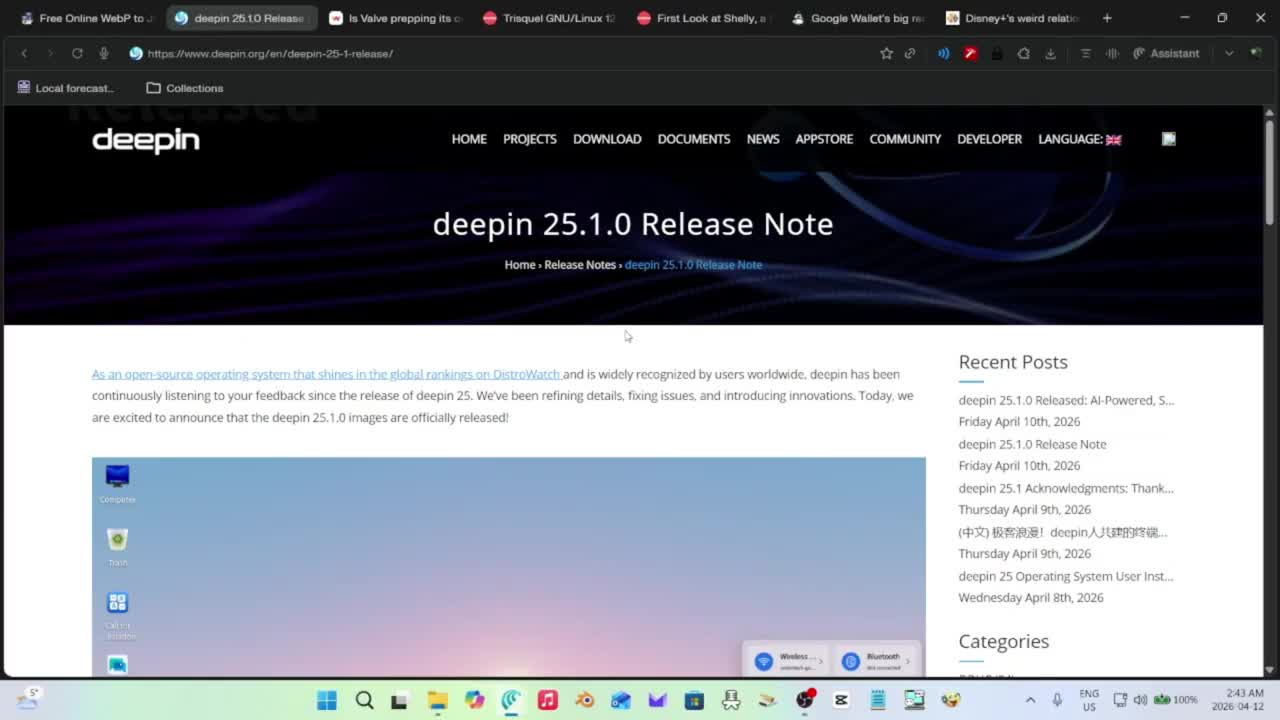Open the Downloads icon in the browser toolbar
Screen dimensions: 1280x720
pyautogui.click(x=1050, y=53)
